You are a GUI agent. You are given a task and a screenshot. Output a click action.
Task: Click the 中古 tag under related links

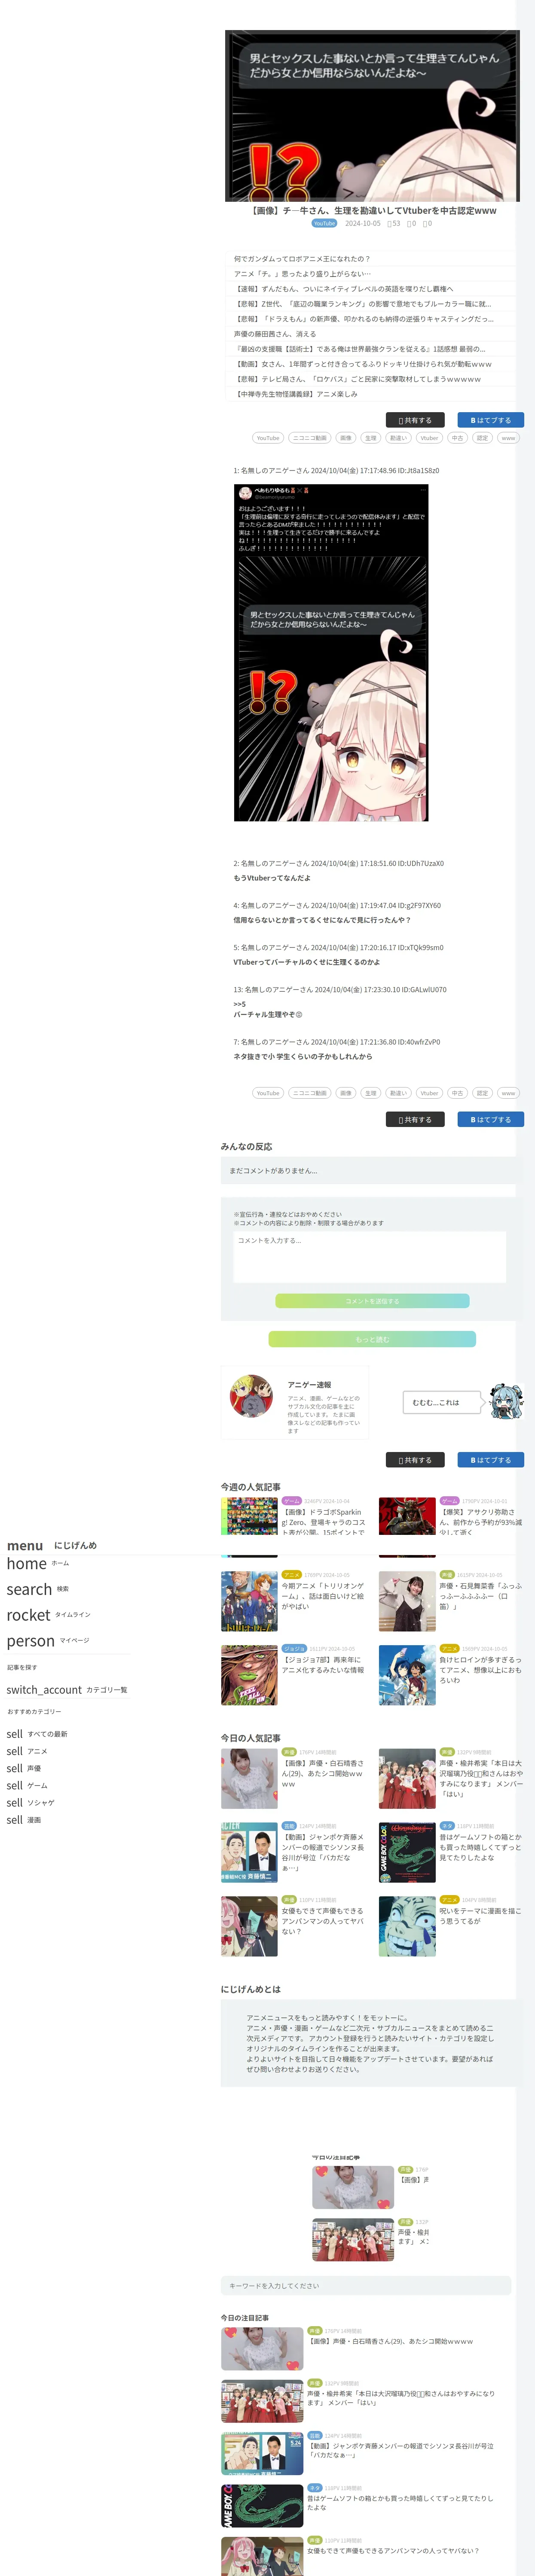(x=457, y=438)
